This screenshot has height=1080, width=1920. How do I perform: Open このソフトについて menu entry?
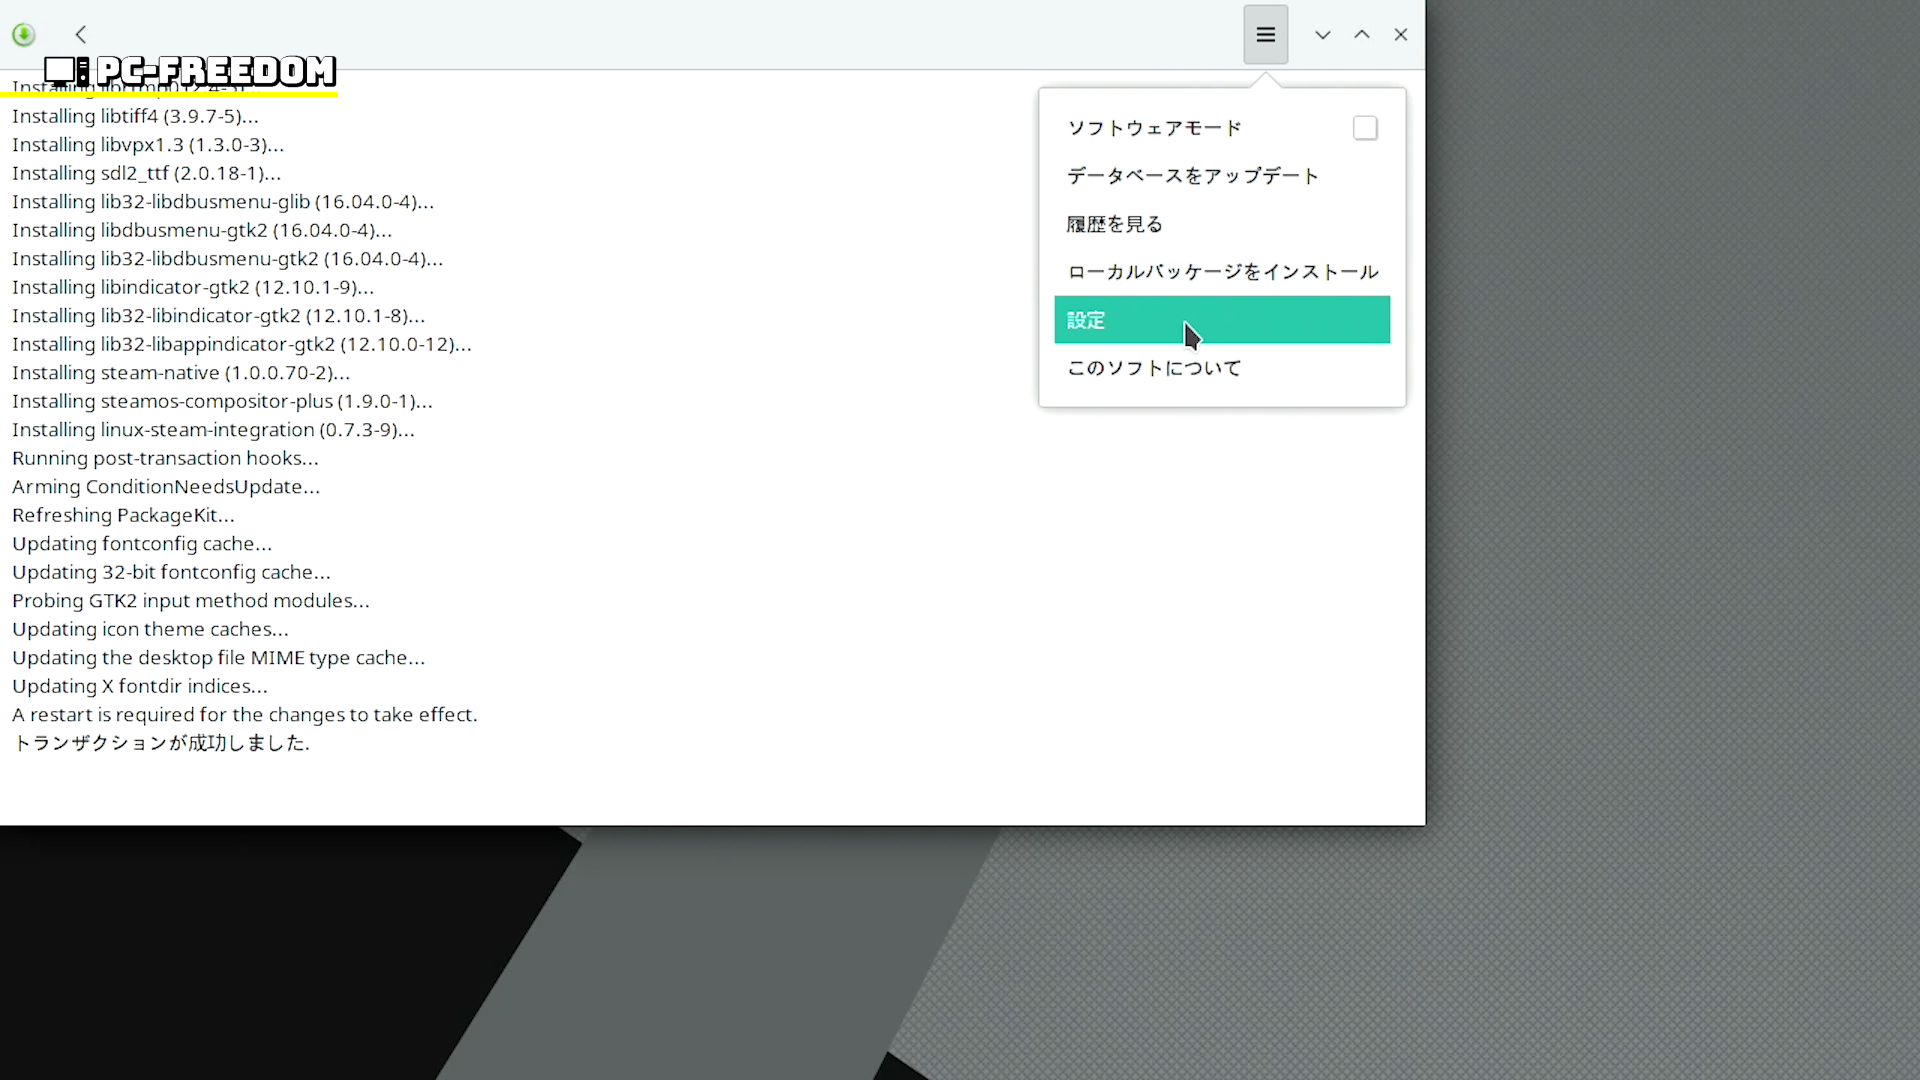[1153, 368]
